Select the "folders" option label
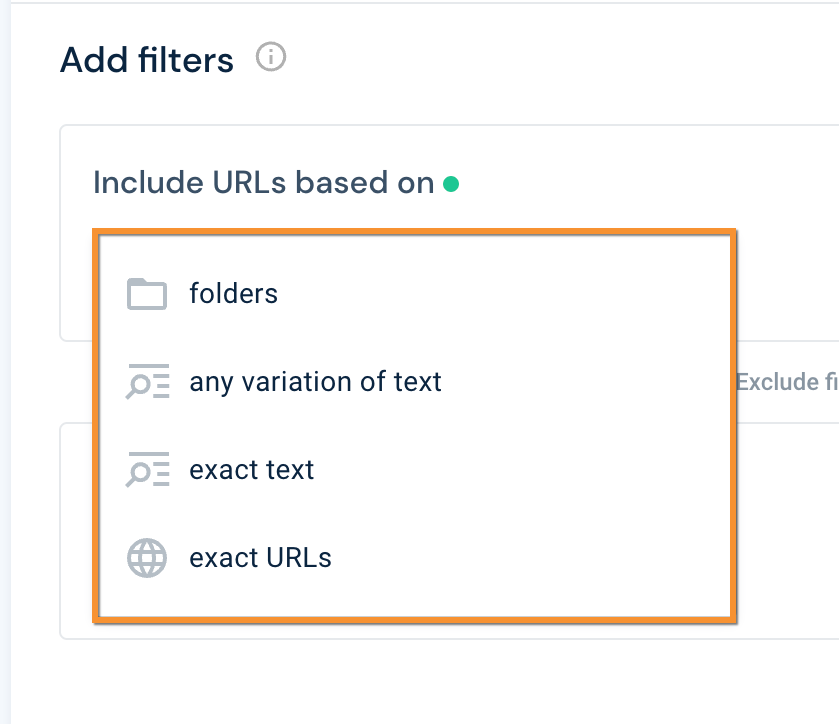 [x=233, y=294]
